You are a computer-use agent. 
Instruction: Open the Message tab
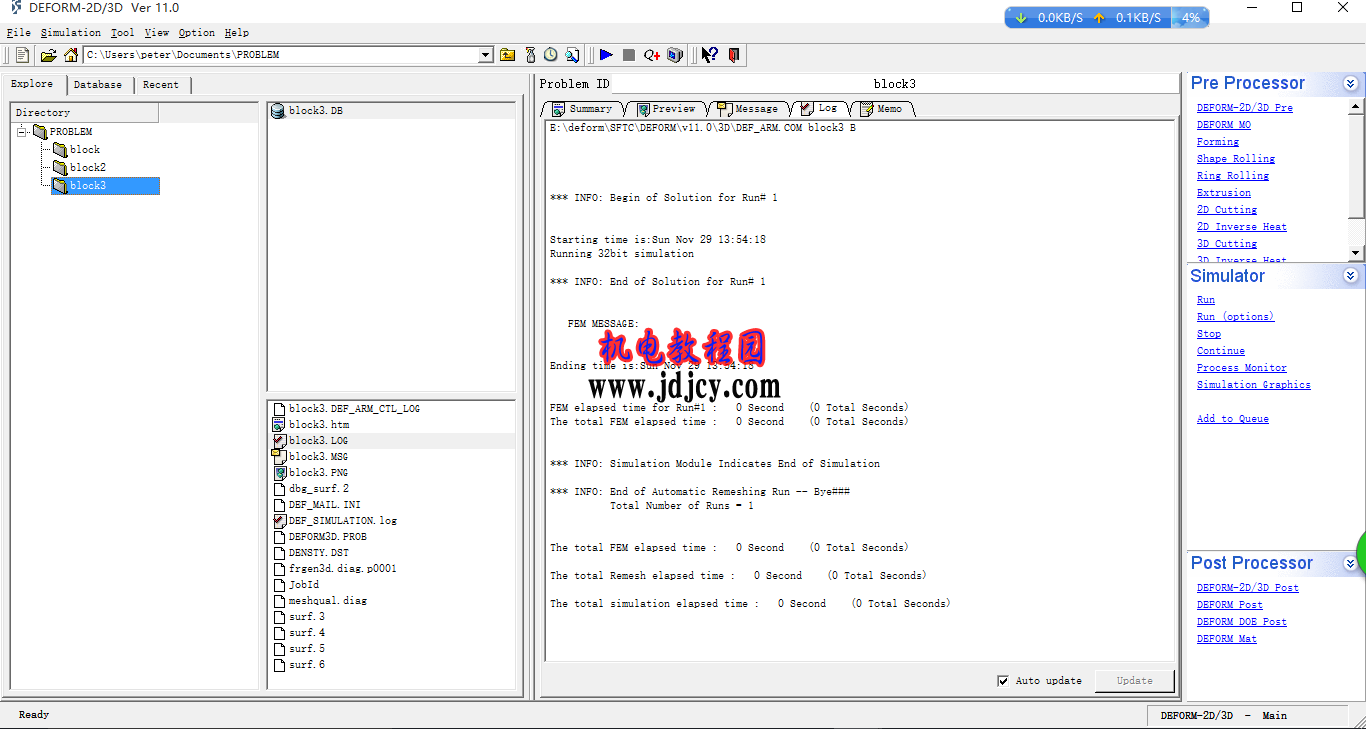tap(748, 109)
